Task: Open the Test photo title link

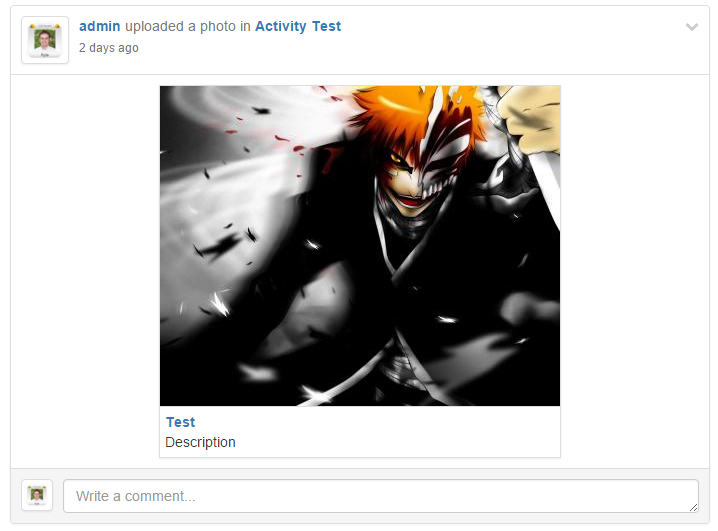Action: [180, 422]
